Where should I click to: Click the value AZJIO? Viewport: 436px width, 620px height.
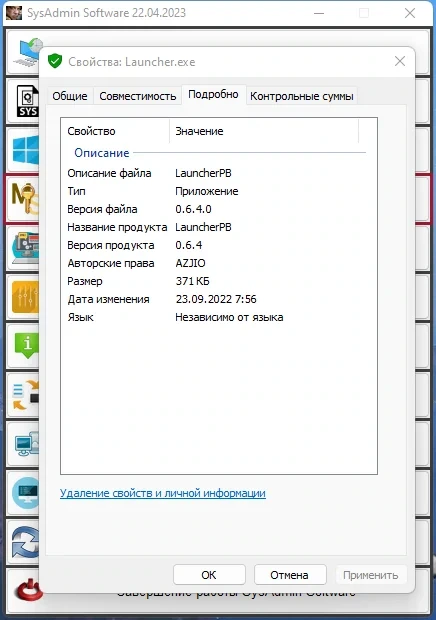tap(191, 263)
